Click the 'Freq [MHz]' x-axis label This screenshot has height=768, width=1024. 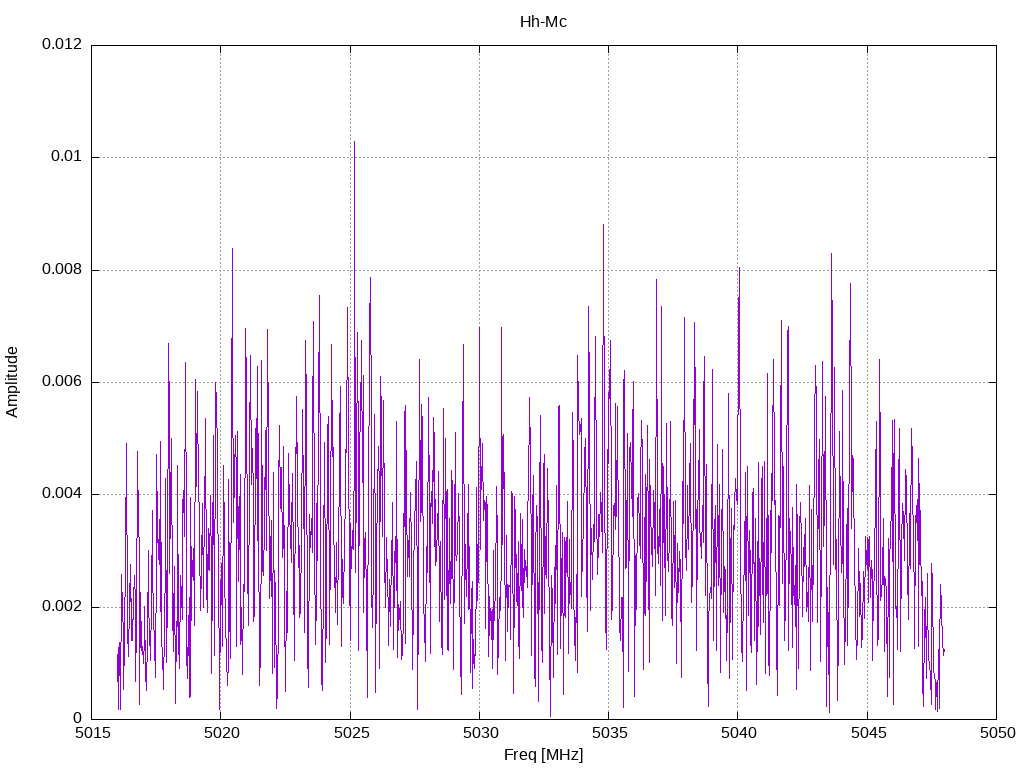[x=543, y=755]
